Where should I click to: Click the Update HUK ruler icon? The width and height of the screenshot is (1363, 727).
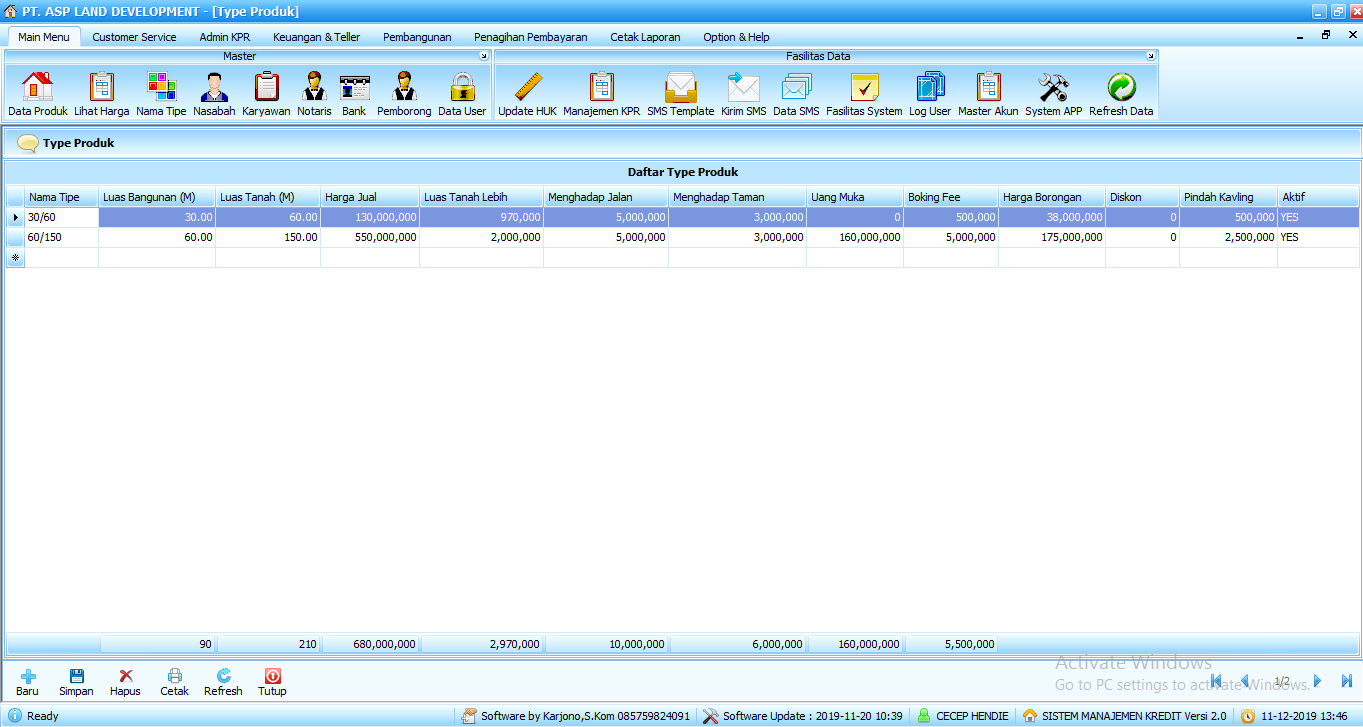pyautogui.click(x=527, y=94)
